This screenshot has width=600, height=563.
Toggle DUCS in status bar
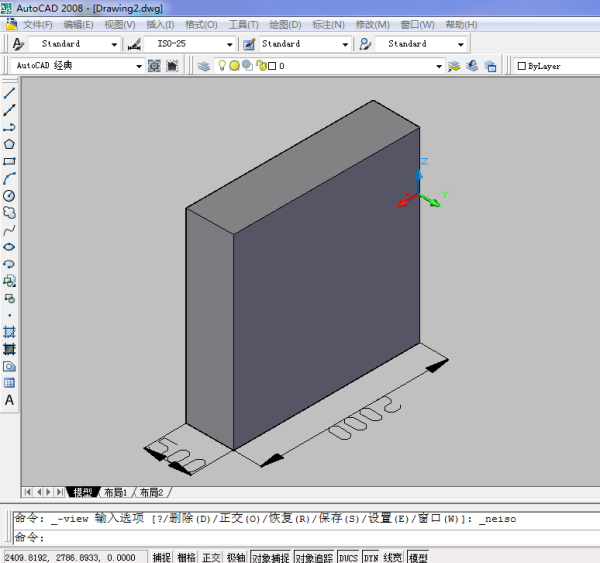click(x=348, y=557)
